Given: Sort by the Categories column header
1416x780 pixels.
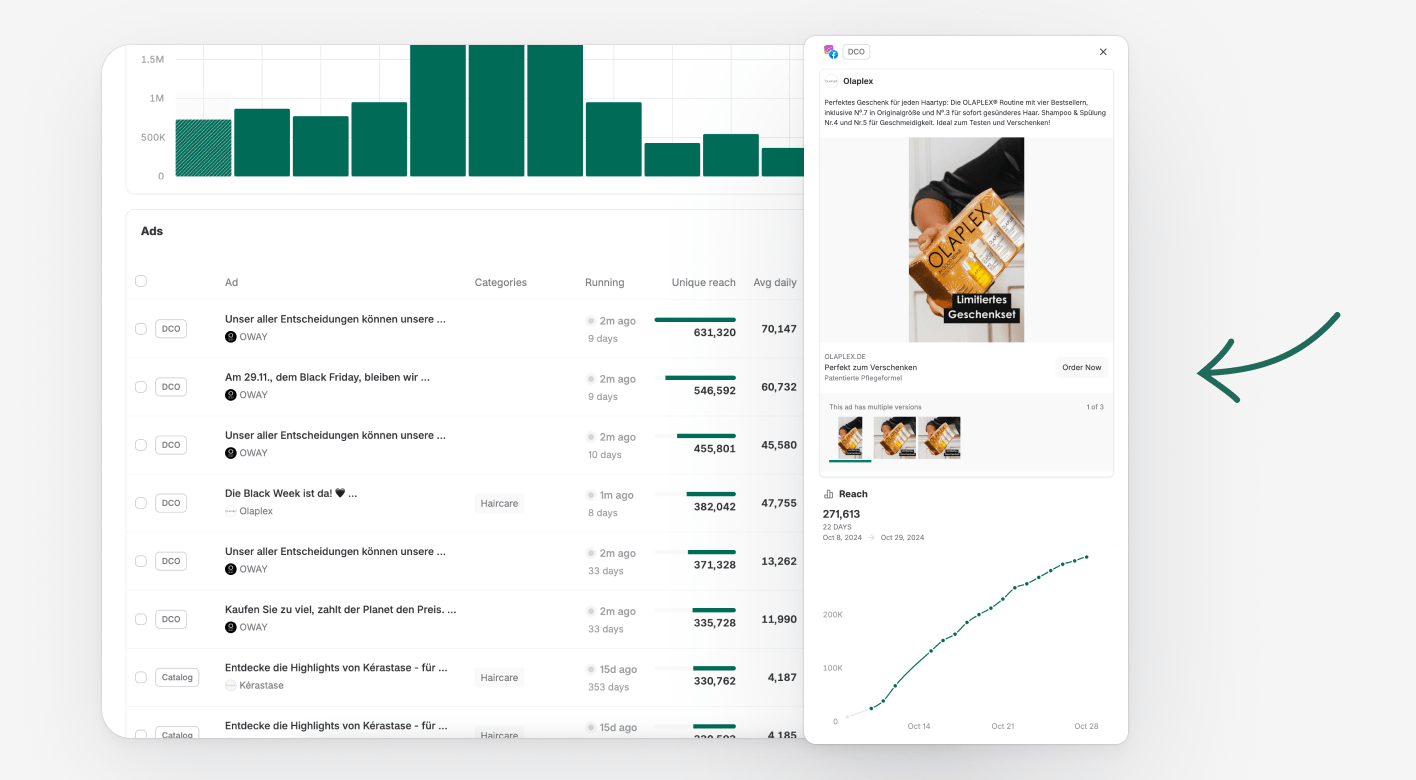Looking at the screenshot, I should 501,282.
